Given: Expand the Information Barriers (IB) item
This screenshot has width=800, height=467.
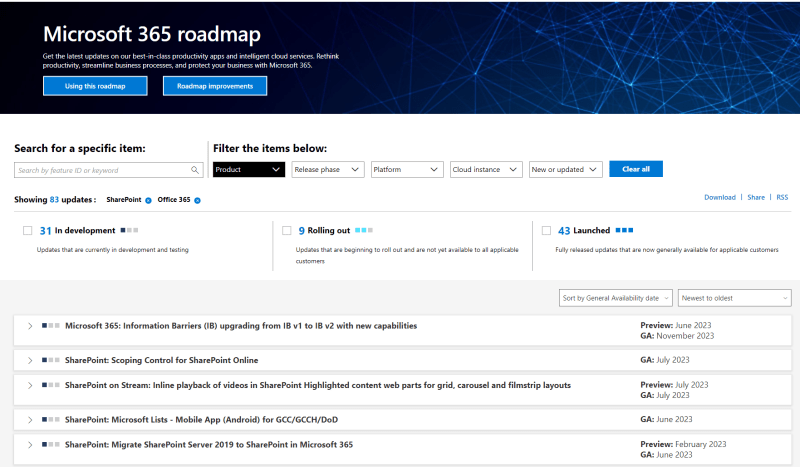Looking at the screenshot, I should (30, 326).
